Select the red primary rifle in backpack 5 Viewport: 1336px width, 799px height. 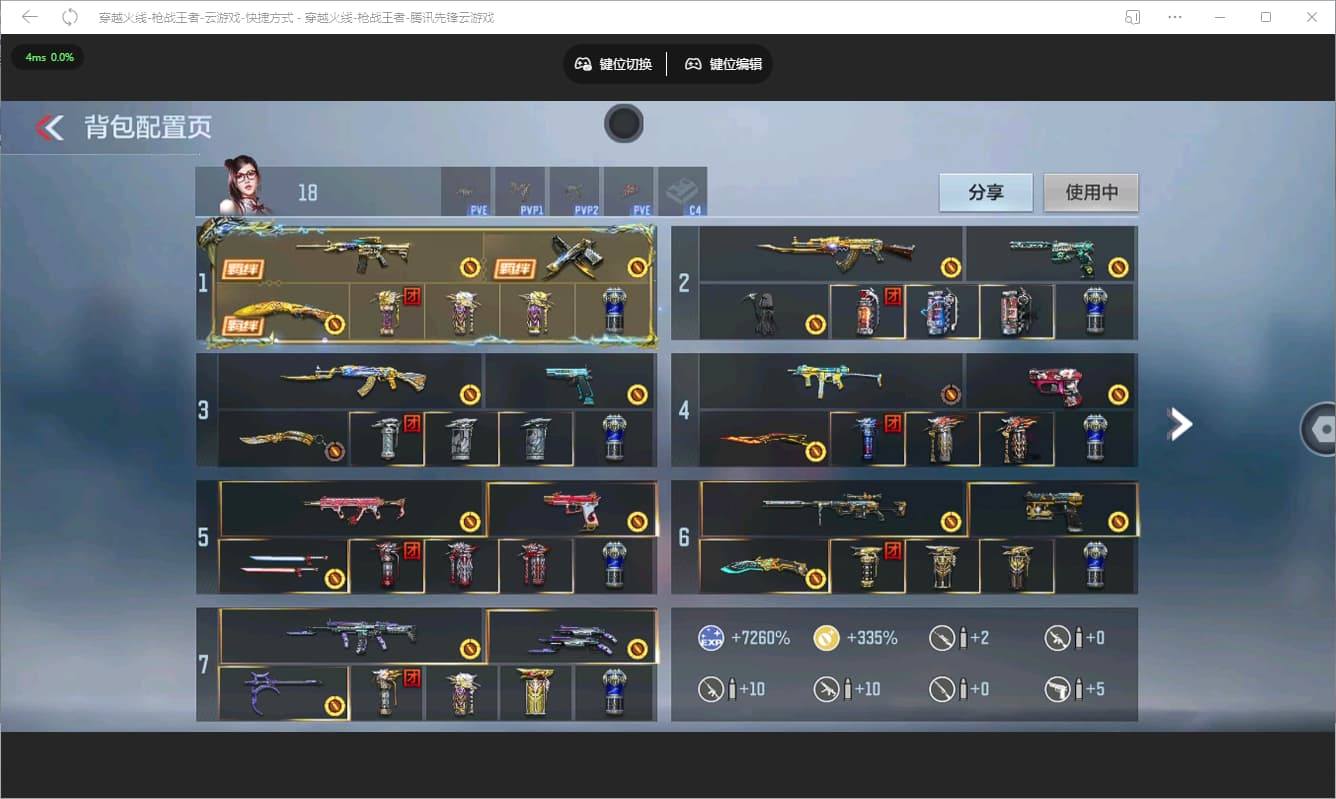(x=352, y=509)
